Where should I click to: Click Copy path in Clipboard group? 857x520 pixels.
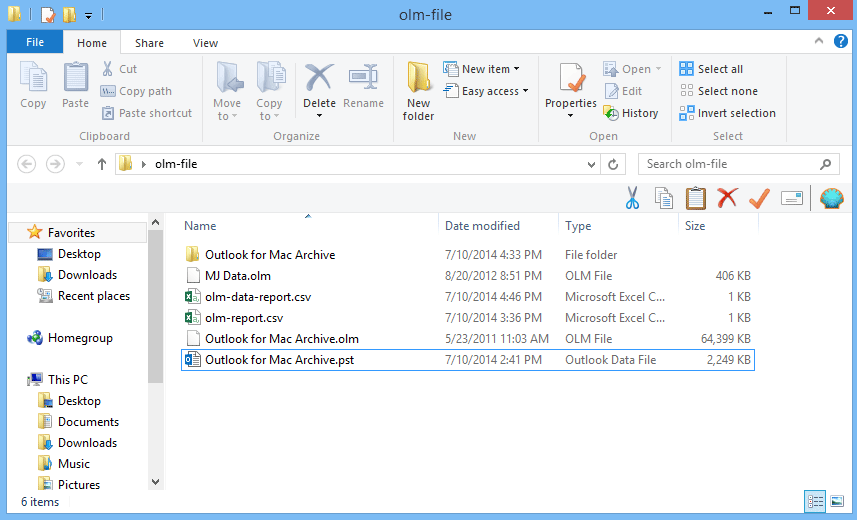pyautogui.click(x=136, y=91)
